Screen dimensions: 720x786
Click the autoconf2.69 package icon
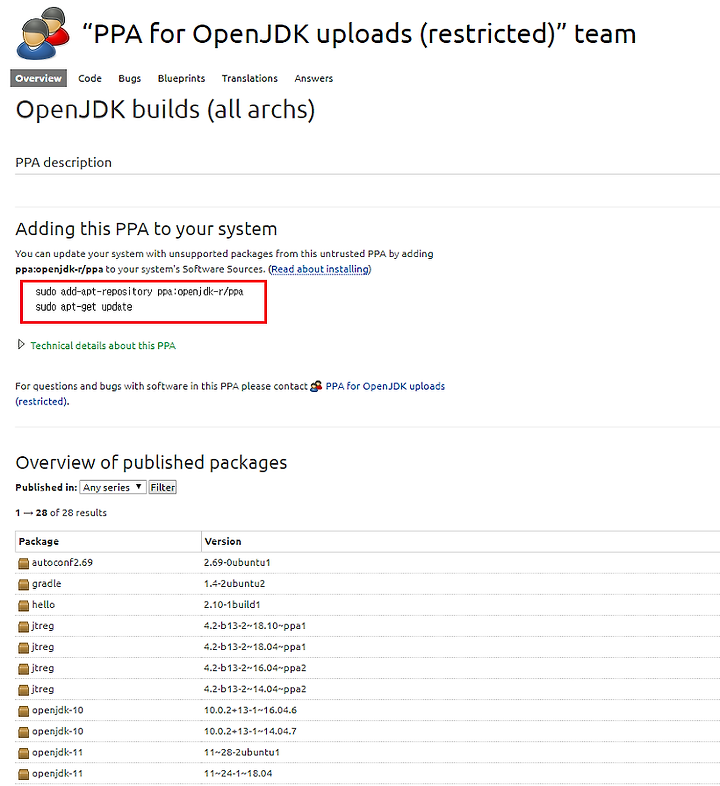[24, 563]
